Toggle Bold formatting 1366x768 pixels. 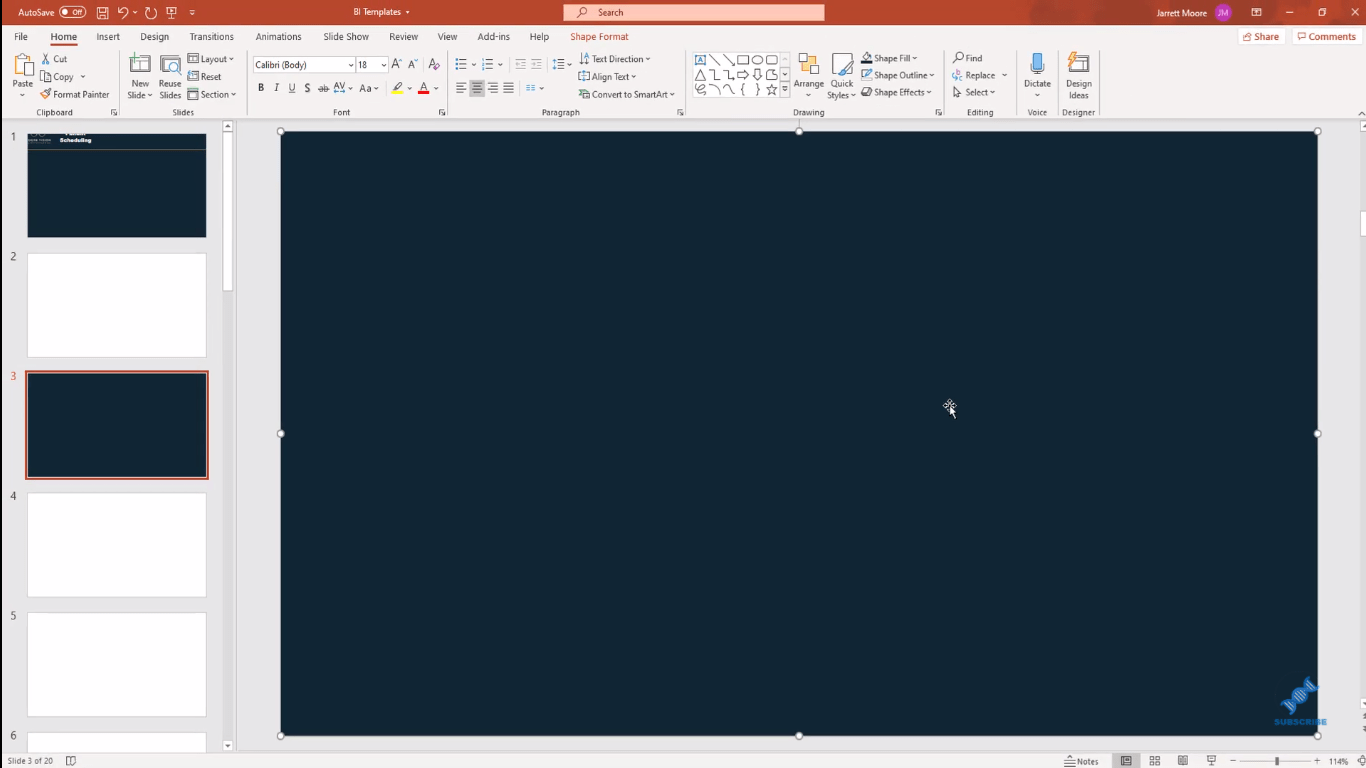pos(261,88)
